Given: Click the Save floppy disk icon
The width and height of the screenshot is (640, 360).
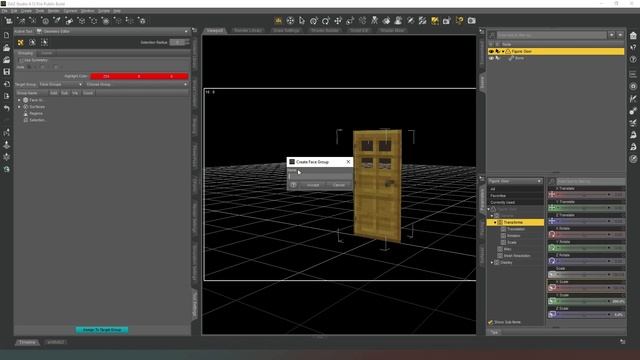Looking at the screenshot, I should tap(7, 72).
